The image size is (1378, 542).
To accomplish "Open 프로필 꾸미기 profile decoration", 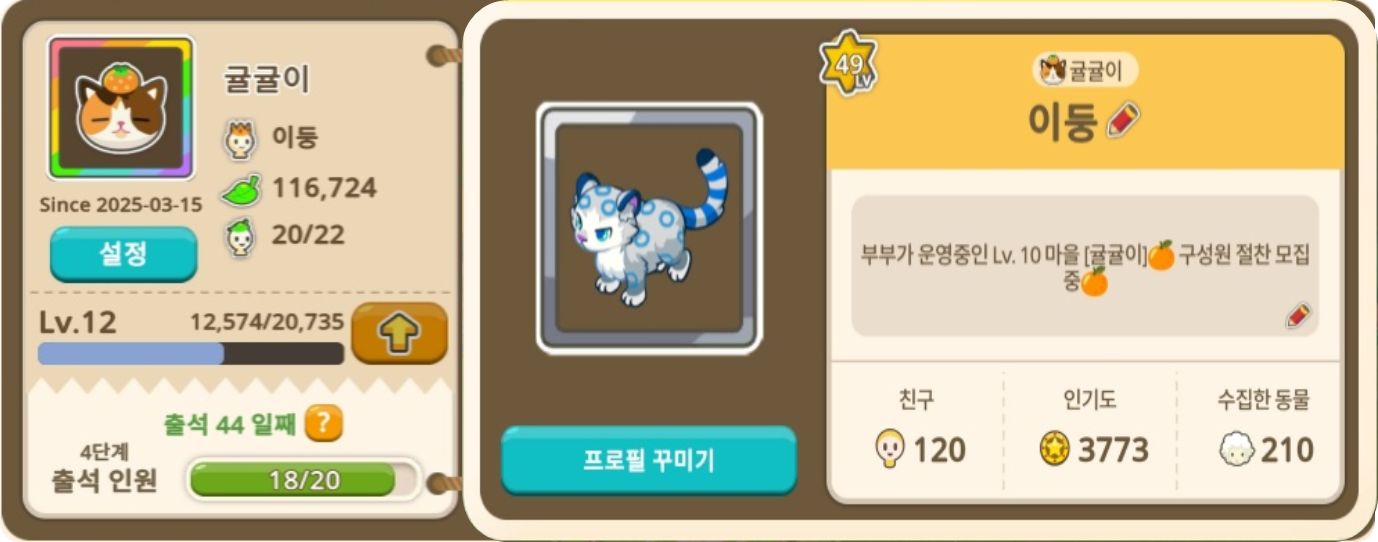I will point(649,461).
